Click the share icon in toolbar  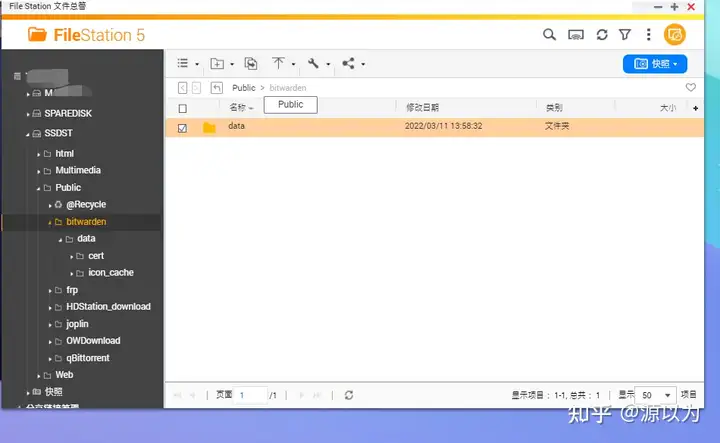coord(348,63)
